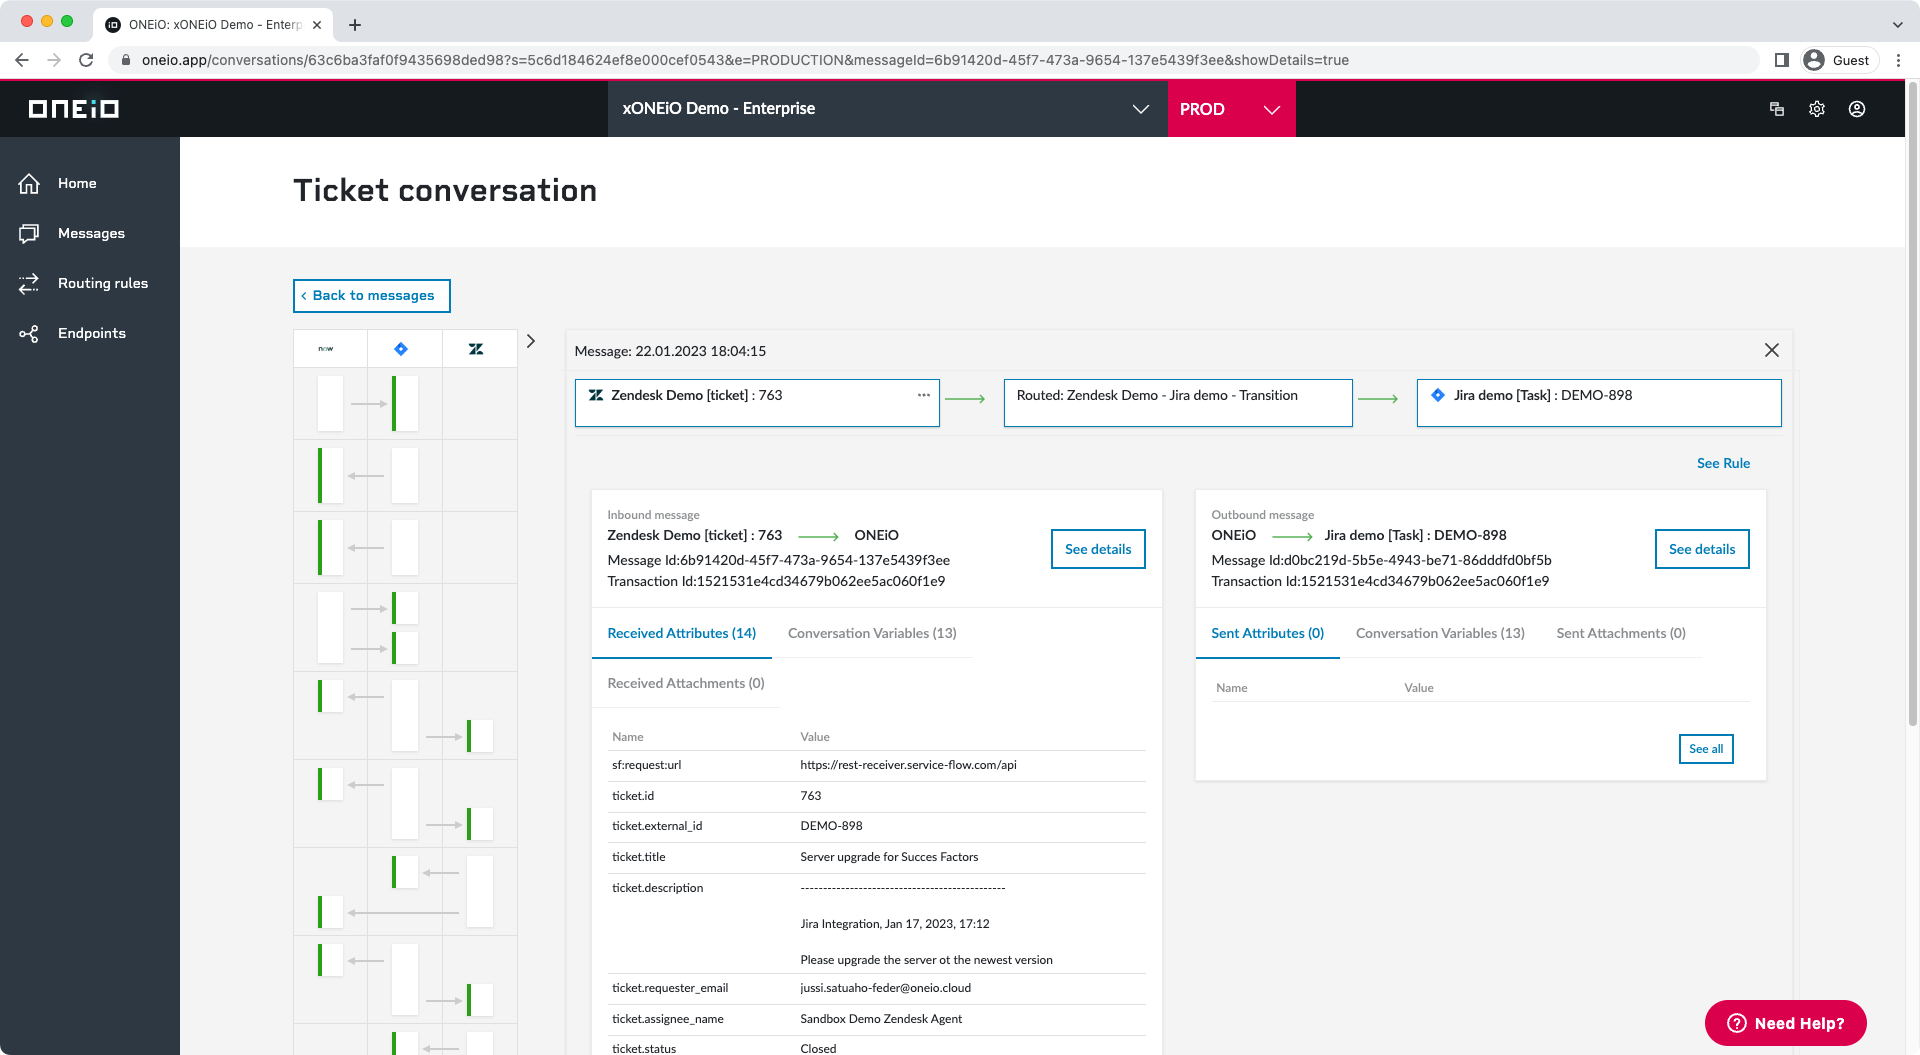The height and width of the screenshot is (1055, 1920).
Task: Open the PROD environment dropdown
Action: pos(1269,109)
